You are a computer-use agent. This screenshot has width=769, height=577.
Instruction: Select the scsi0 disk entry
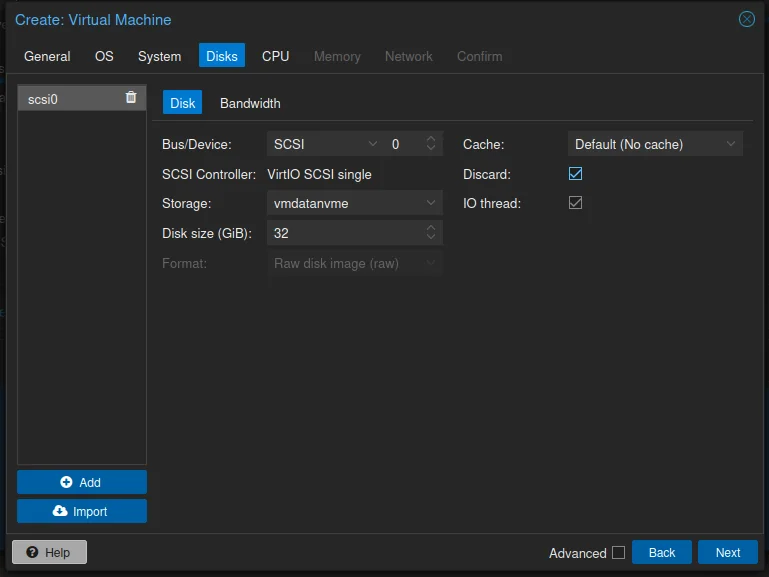(x=82, y=99)
